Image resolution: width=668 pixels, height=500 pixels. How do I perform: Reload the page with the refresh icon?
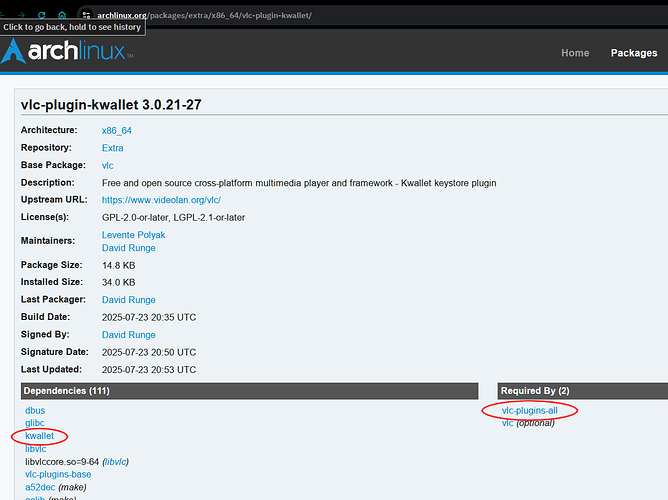(x=42, y=16)
